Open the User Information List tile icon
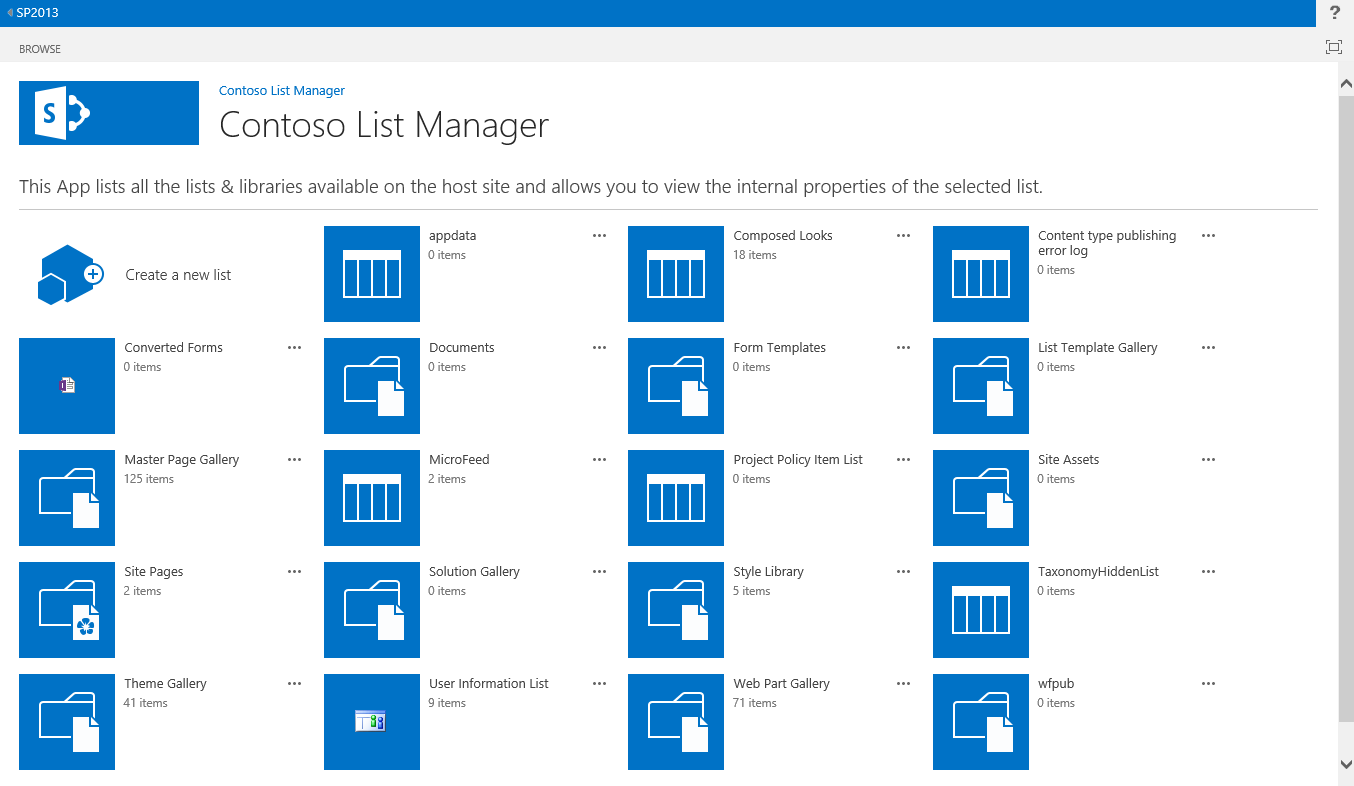The width and height of the screenshot is (1354, 786). coord(372,722)
